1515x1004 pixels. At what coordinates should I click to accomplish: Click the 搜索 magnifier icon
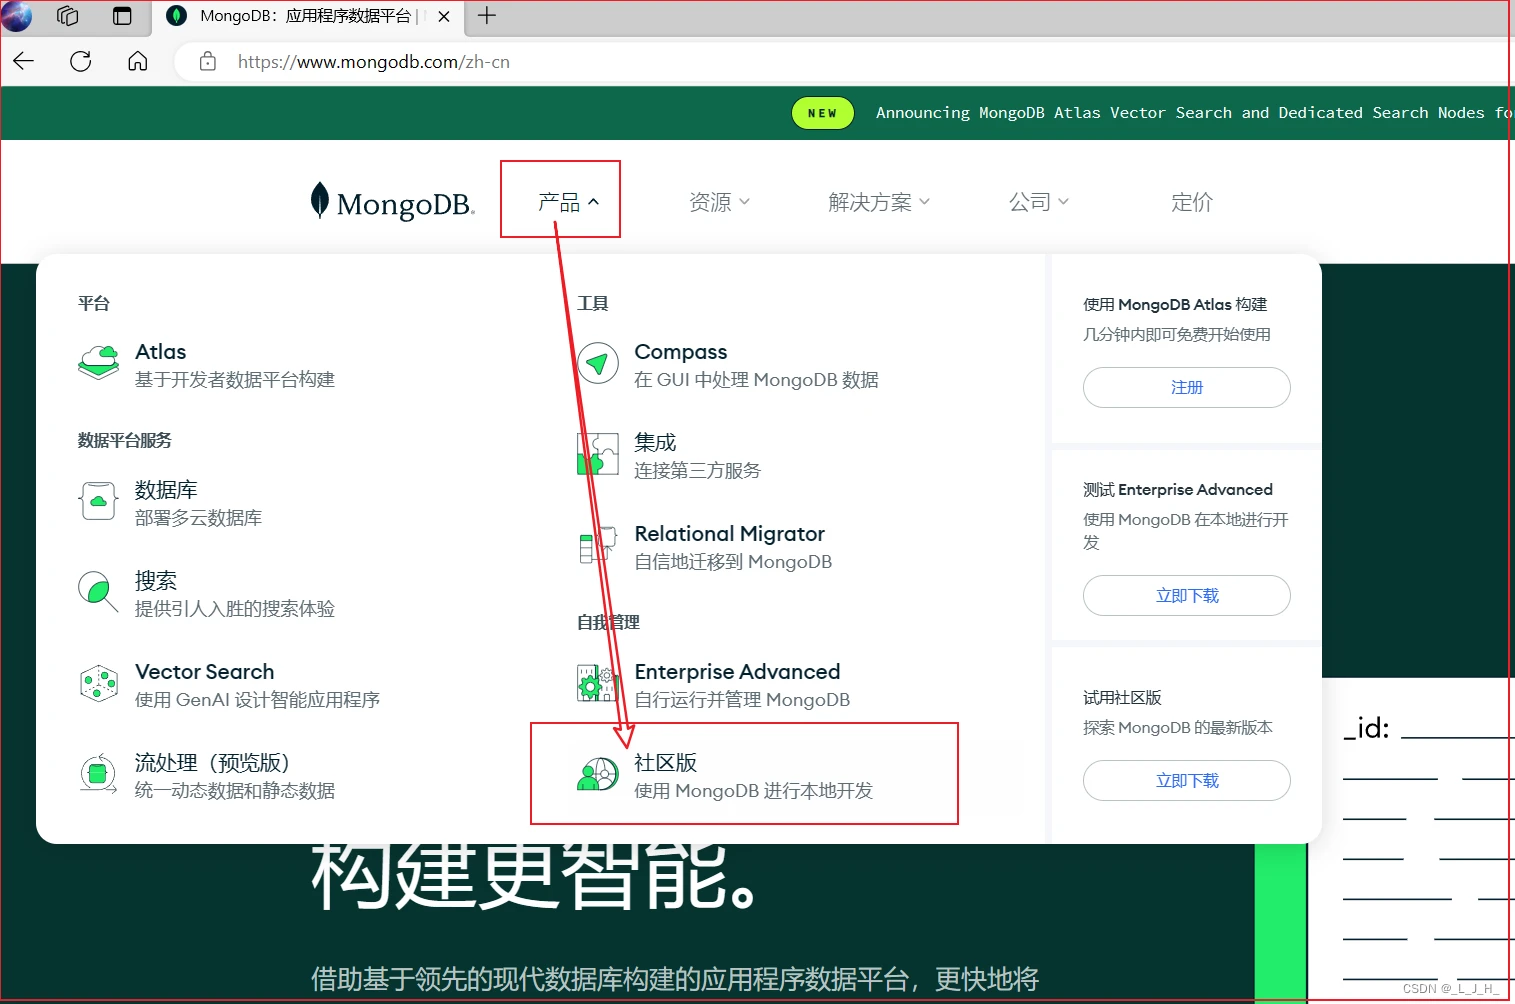98,592
